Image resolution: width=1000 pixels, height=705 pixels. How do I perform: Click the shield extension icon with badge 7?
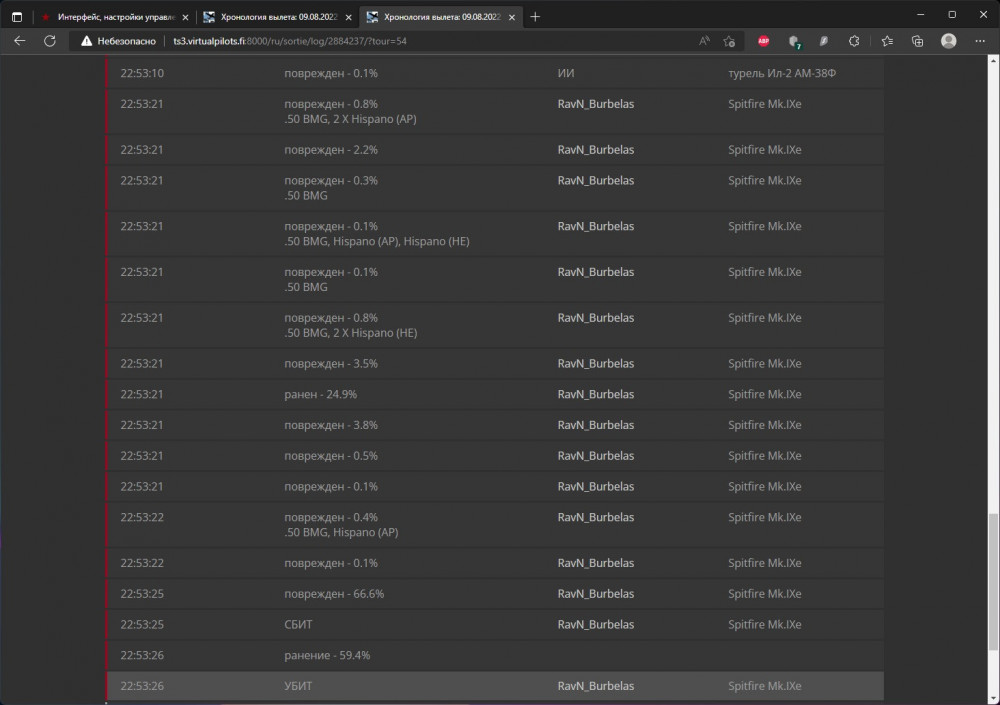click(794, 41)
